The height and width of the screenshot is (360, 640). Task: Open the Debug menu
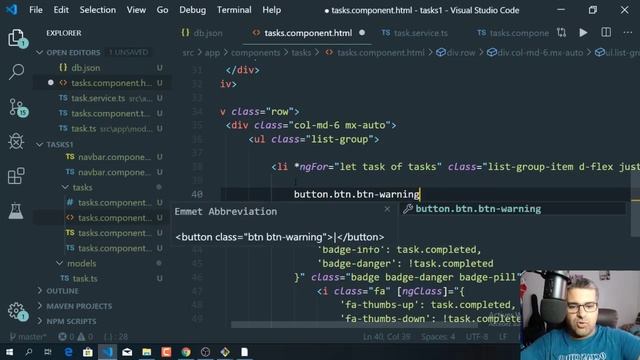click(192, 10)
